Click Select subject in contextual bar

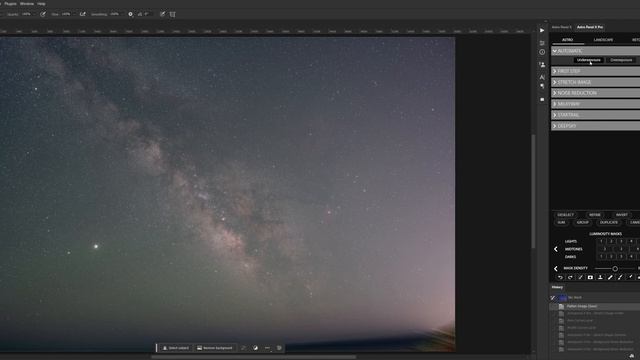[176, 348]
